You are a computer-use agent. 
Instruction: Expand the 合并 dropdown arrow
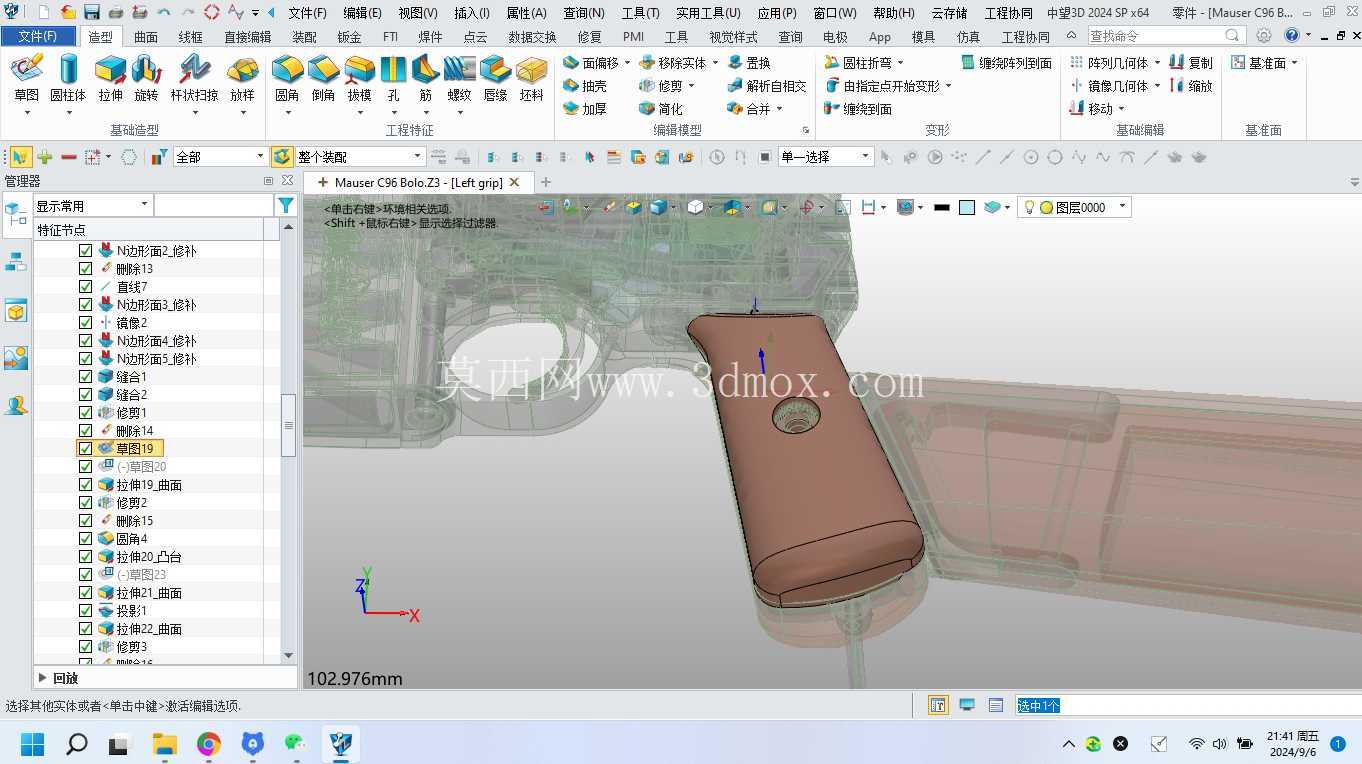779,109
